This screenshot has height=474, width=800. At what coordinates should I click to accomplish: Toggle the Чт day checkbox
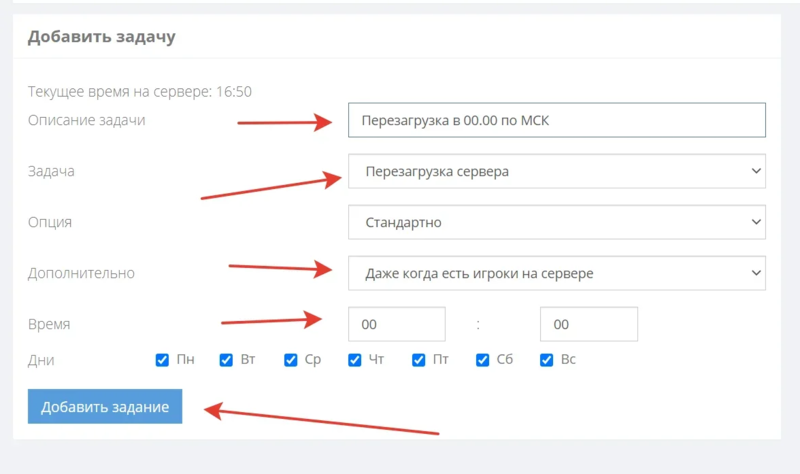(x=354, y=360)
